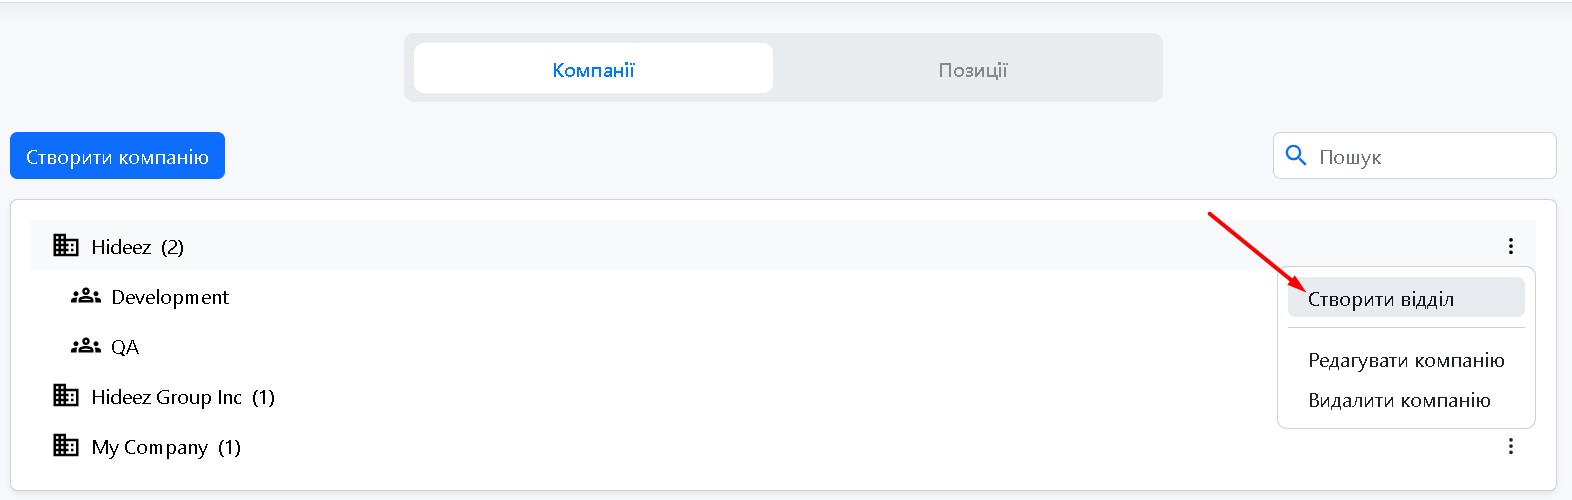
Task: Select the Development department label
Action: 170,297
